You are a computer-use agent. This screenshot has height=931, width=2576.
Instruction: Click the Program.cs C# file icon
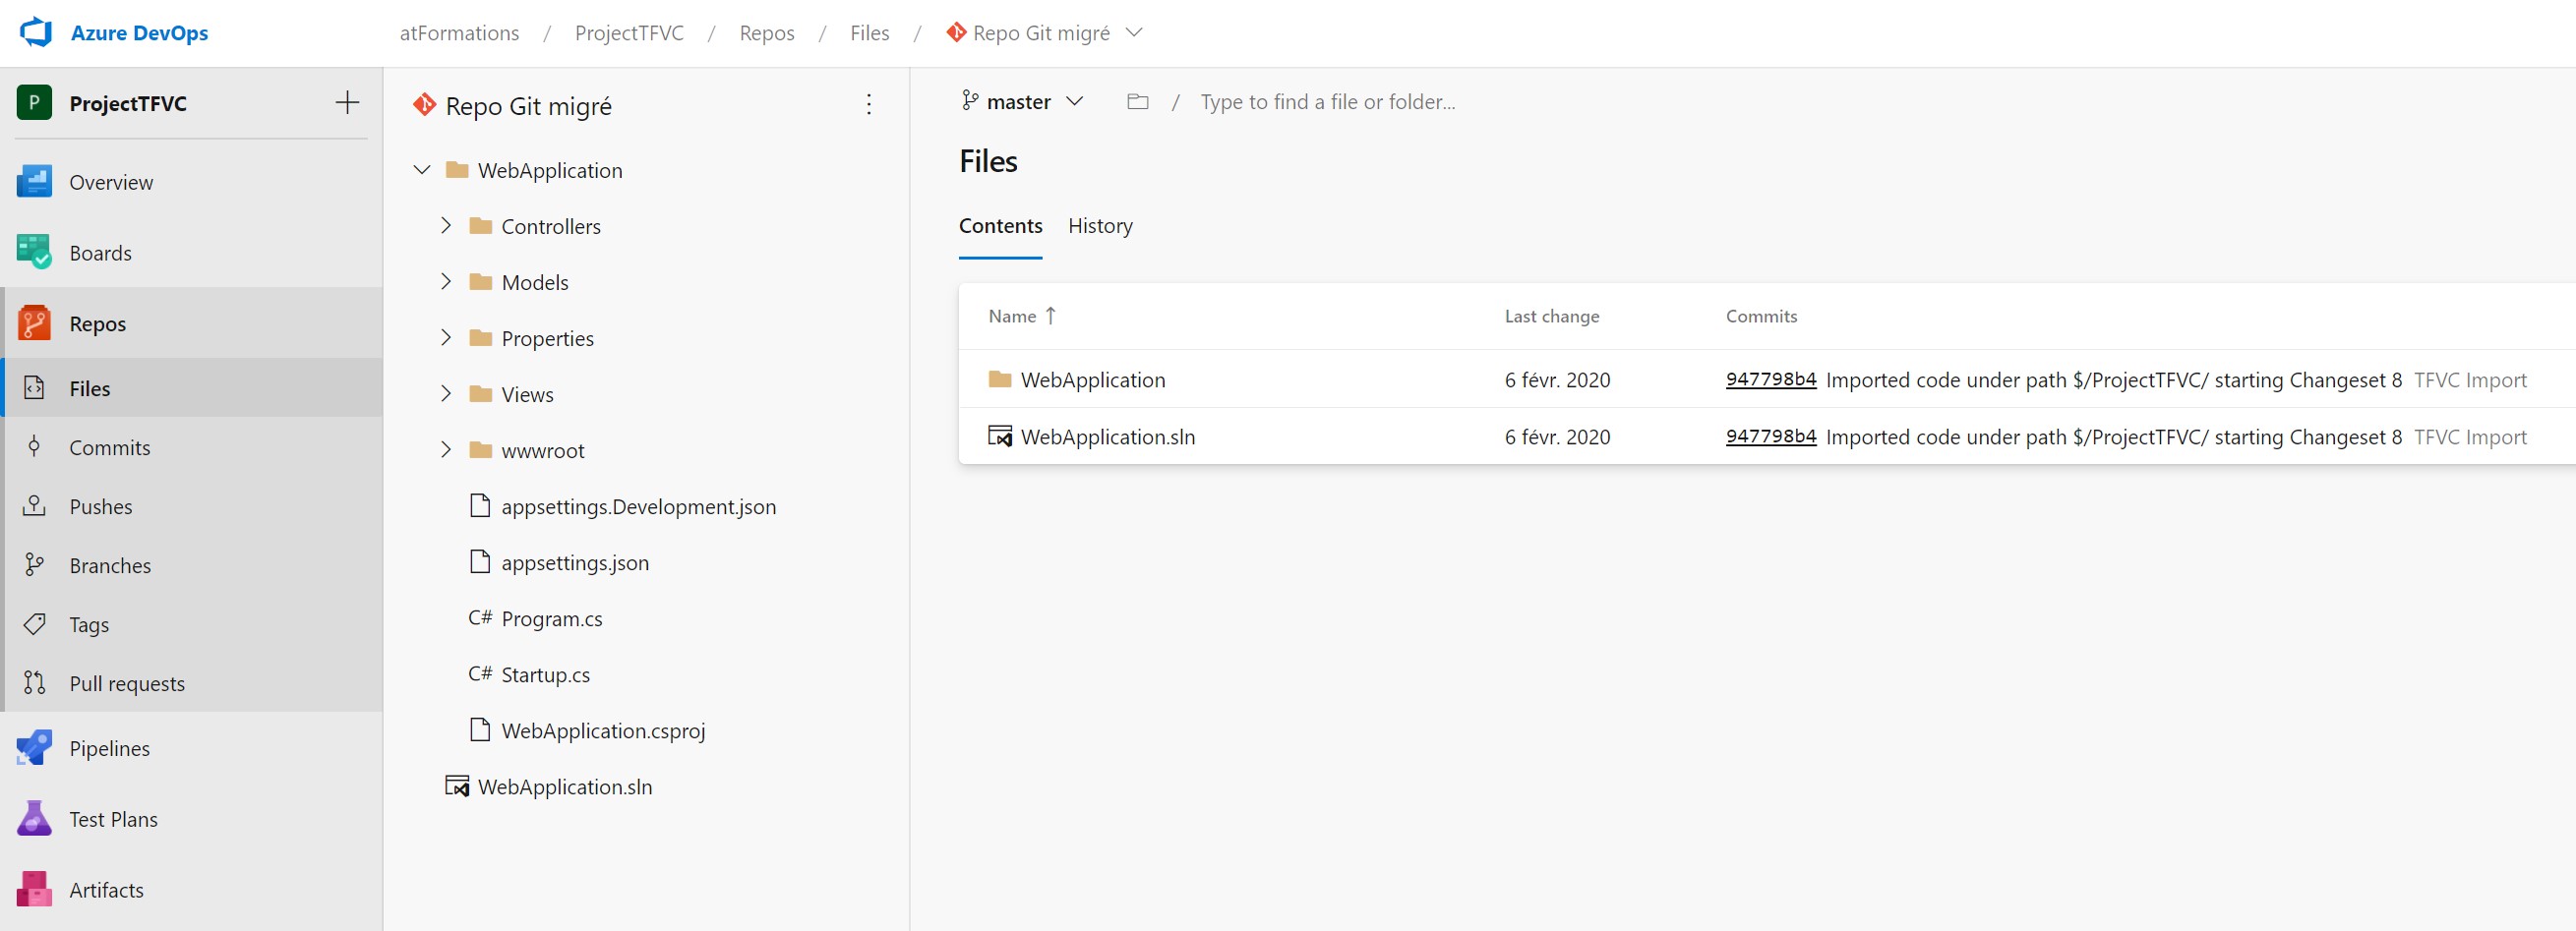480,618
